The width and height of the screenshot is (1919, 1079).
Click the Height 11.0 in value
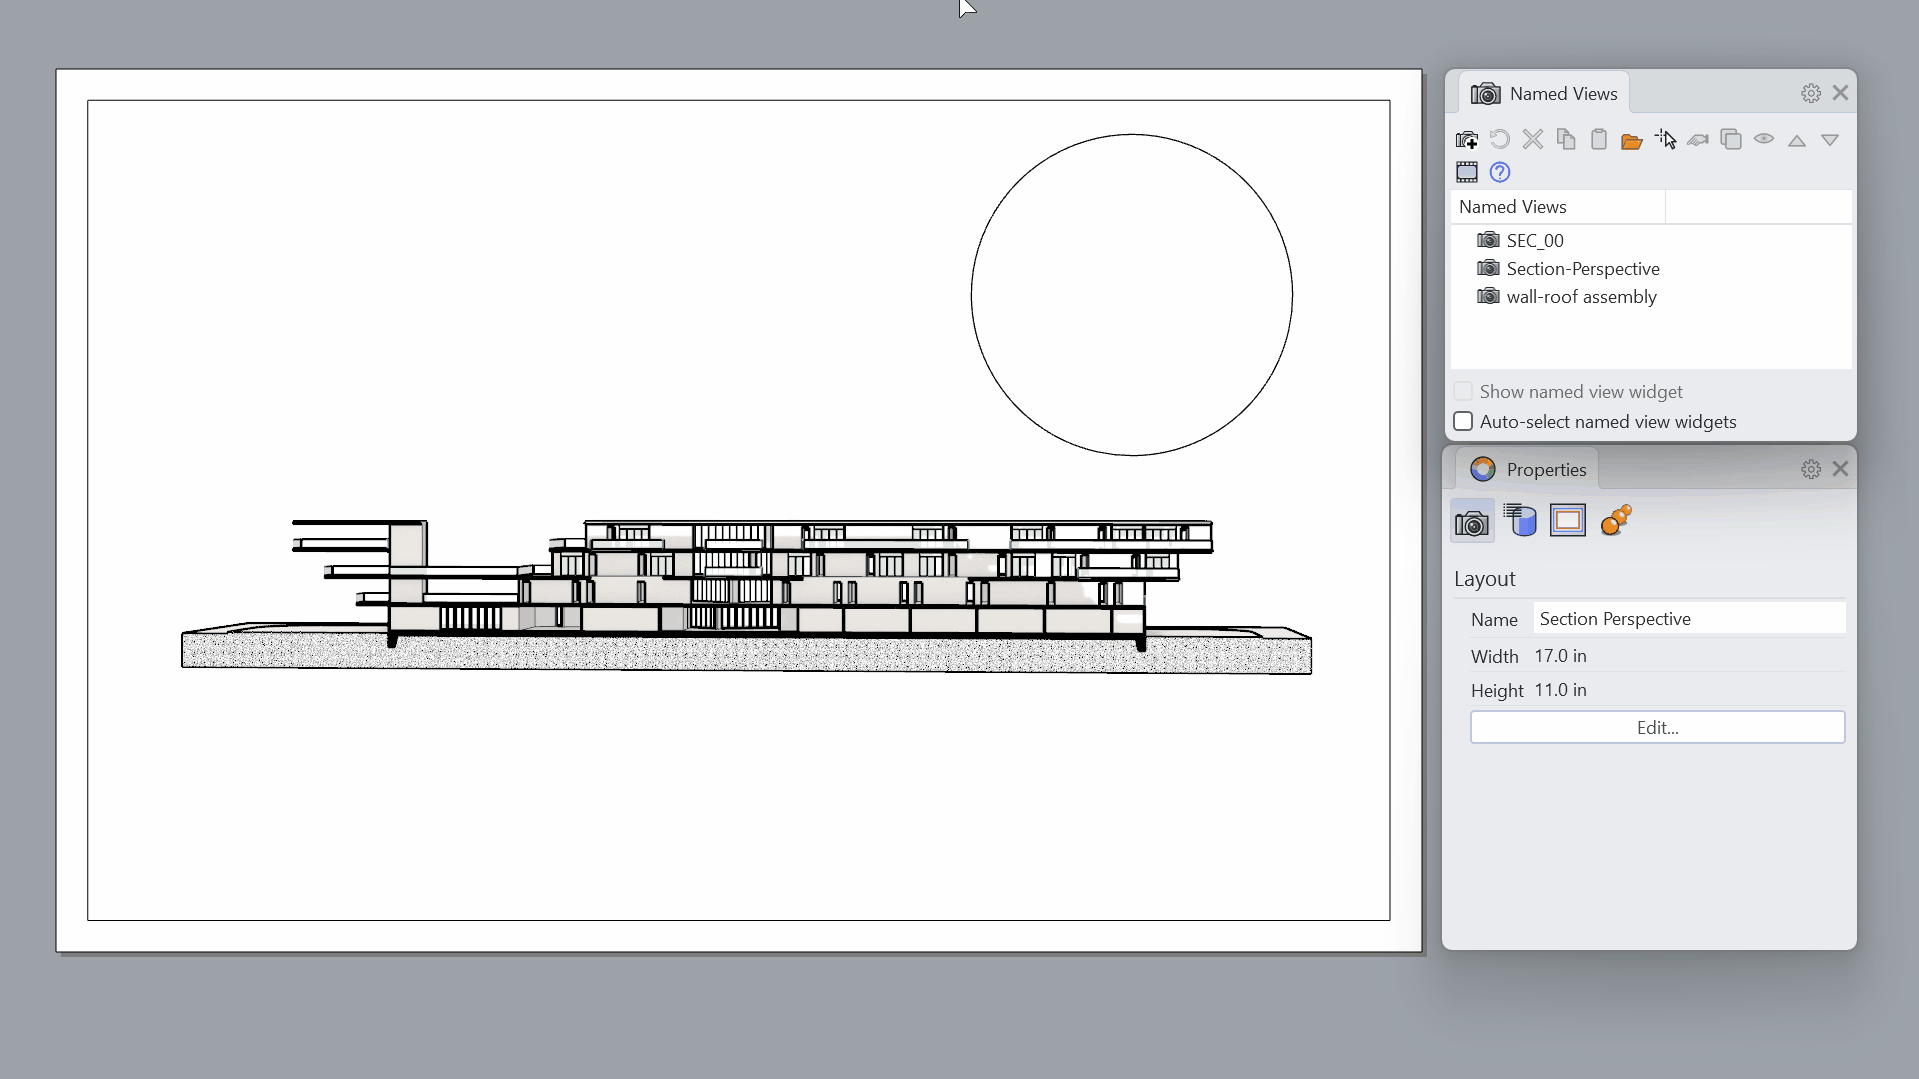pos(1560,690)
